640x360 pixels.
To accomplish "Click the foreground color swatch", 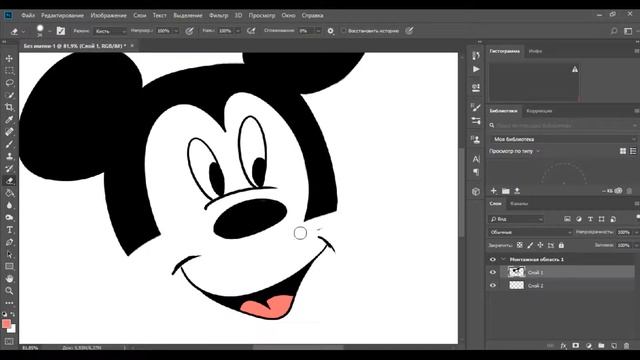I will (6, 324).
